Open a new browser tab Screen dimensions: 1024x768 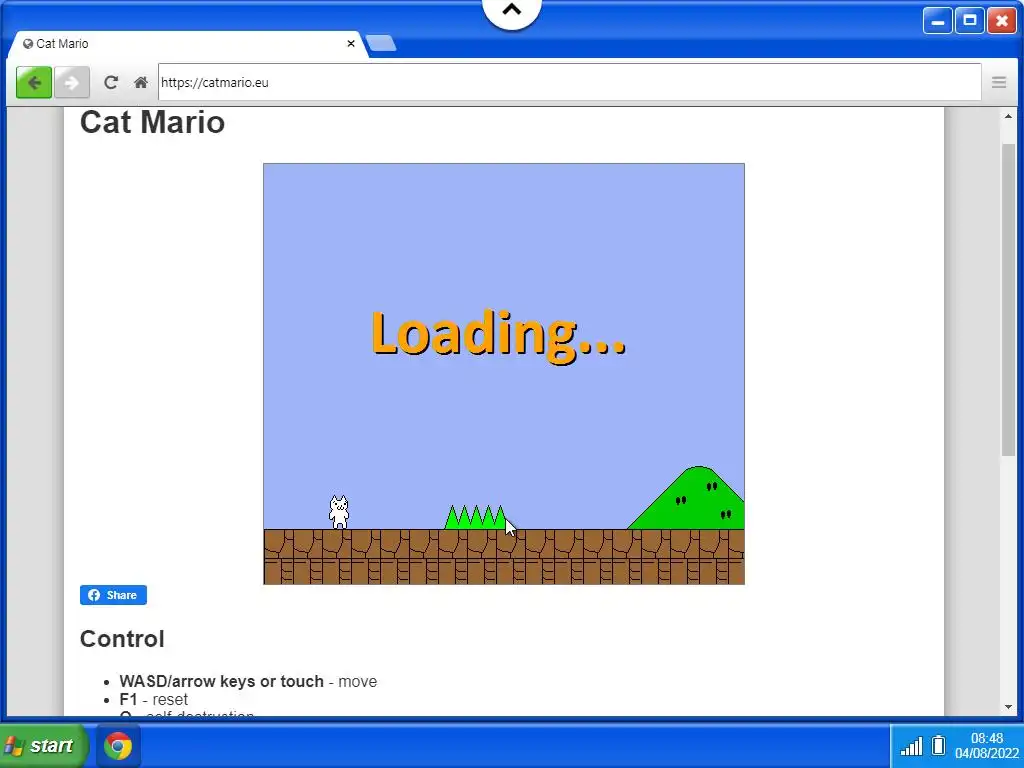(381, 43)
